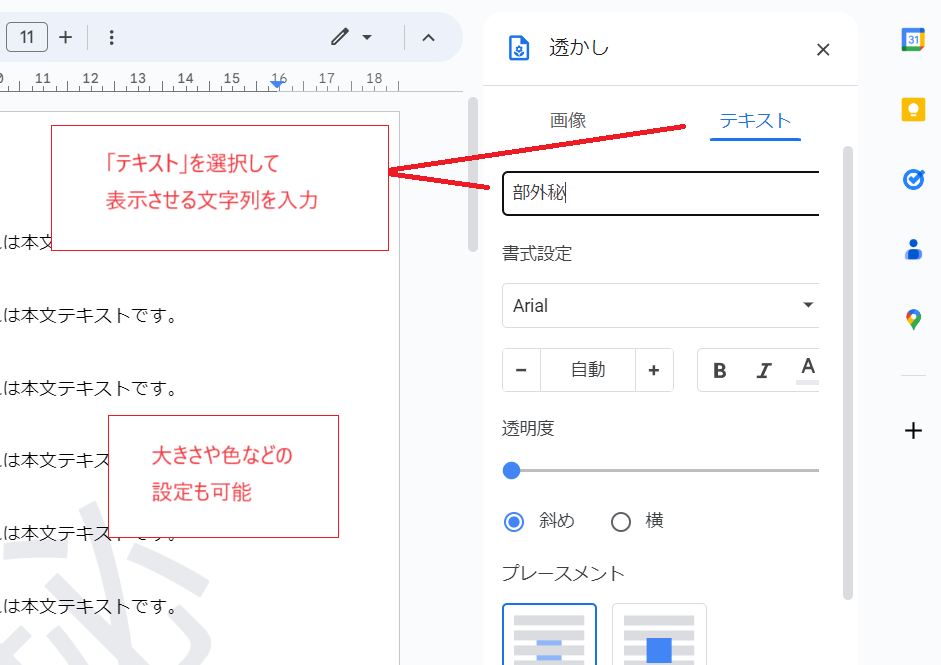This screenshot has width=941, height=665.
Task: Click the watermark panel vertical scrollbar
Action: point(847,372)
